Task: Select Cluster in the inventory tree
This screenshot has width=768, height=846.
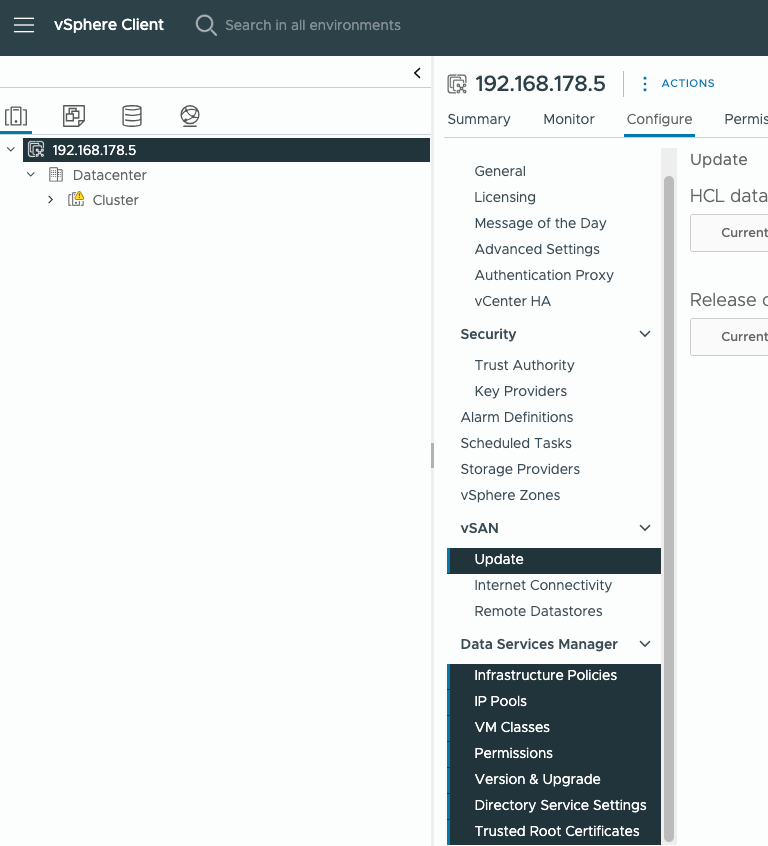Action: (115, 200)
